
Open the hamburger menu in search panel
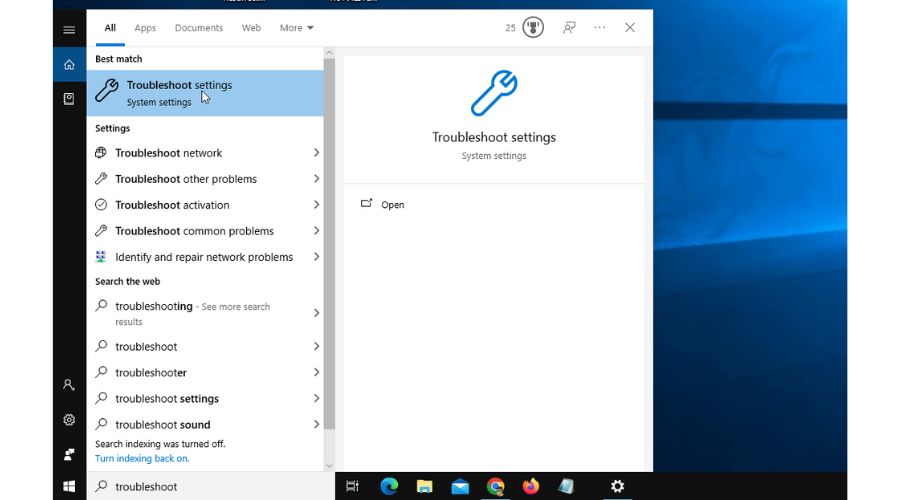pos(69,30)
